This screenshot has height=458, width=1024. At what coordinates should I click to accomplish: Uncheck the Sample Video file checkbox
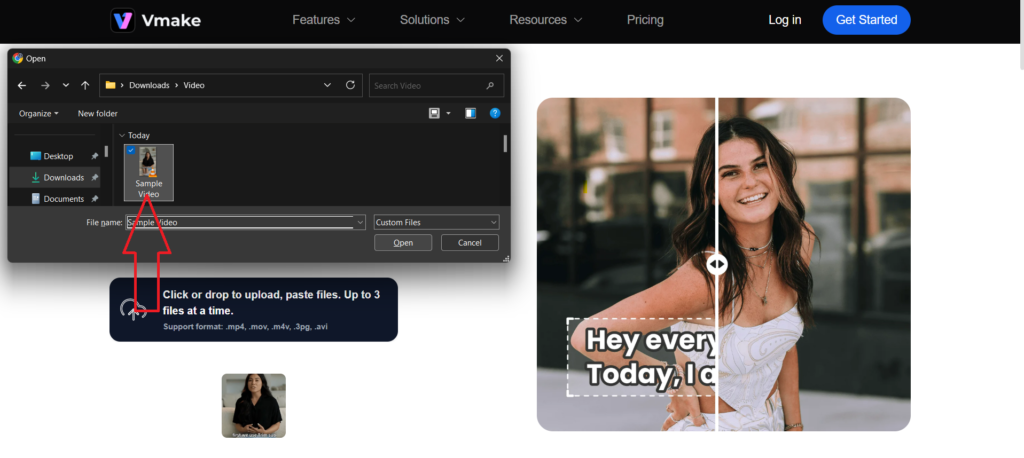[131, 151]
